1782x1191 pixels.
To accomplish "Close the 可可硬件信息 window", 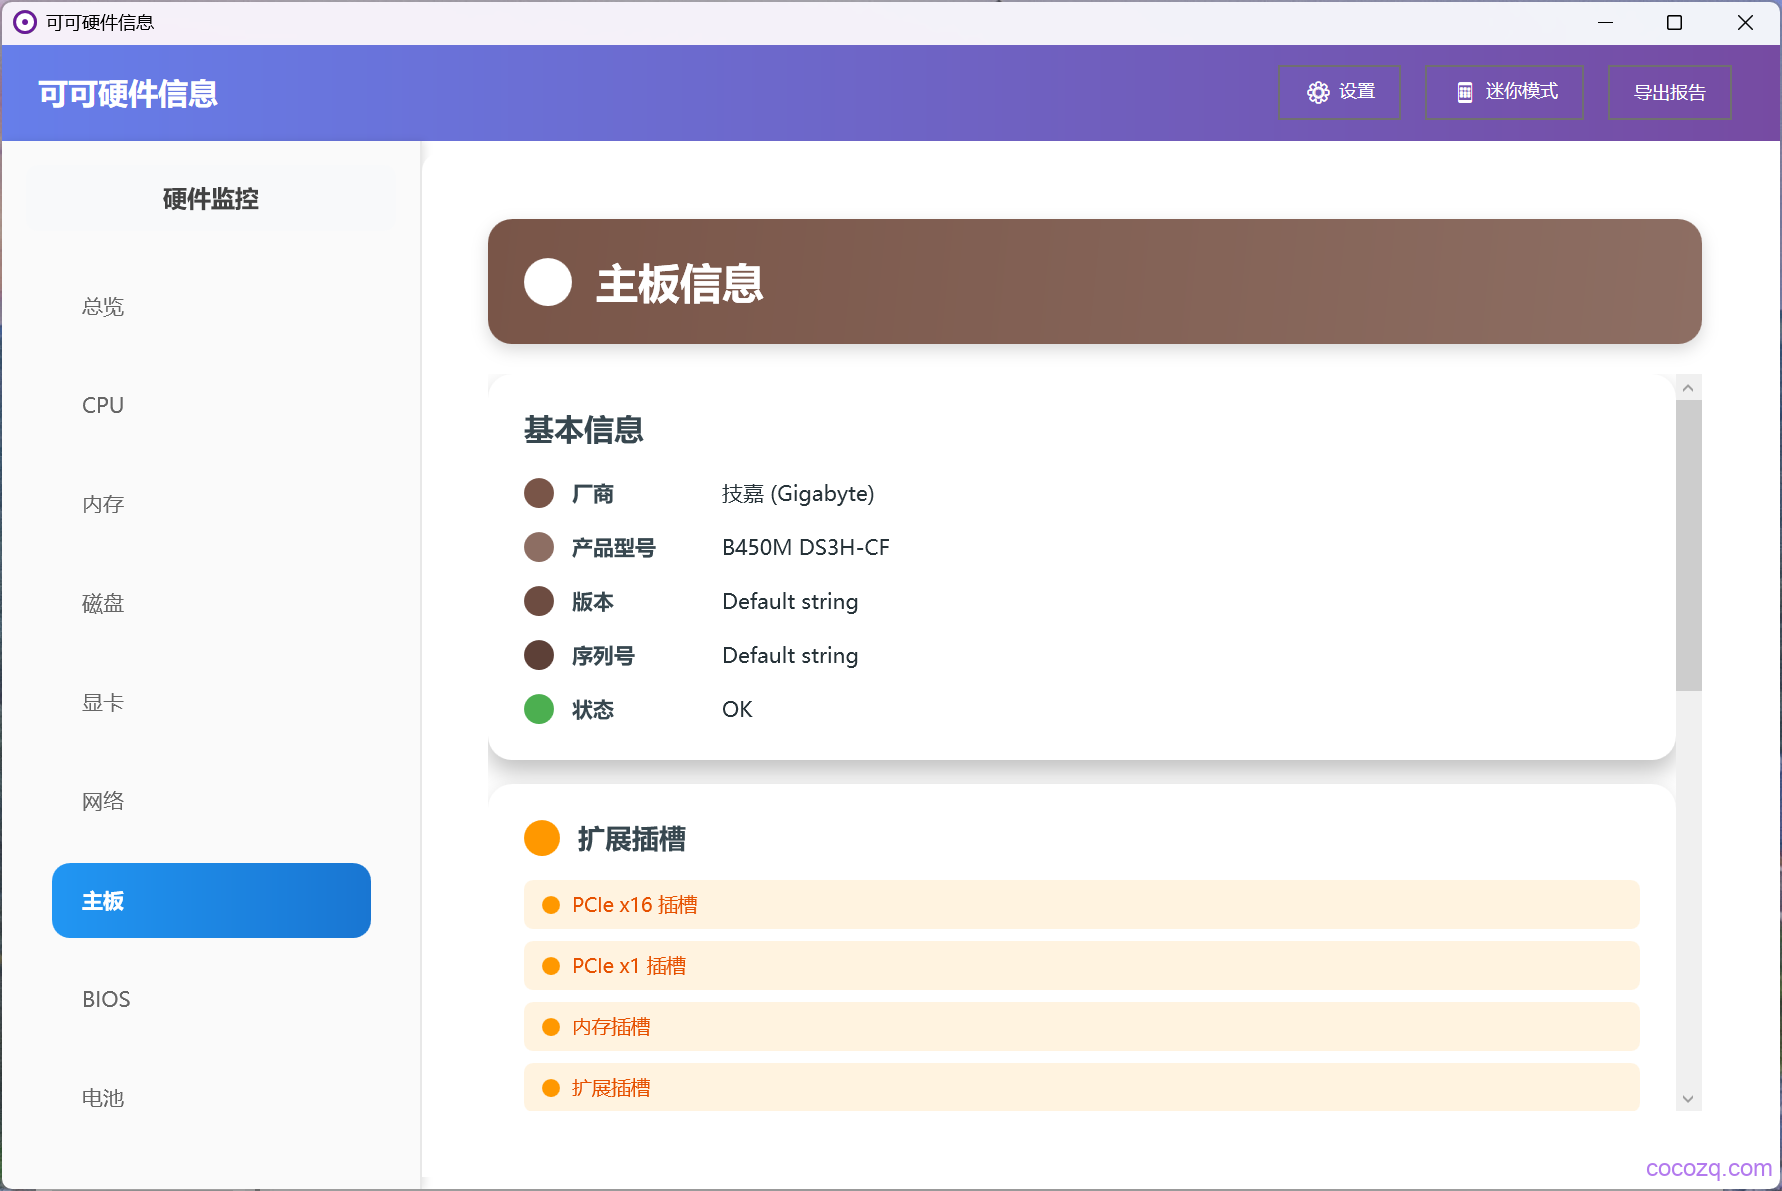I will click(1745, 22).
